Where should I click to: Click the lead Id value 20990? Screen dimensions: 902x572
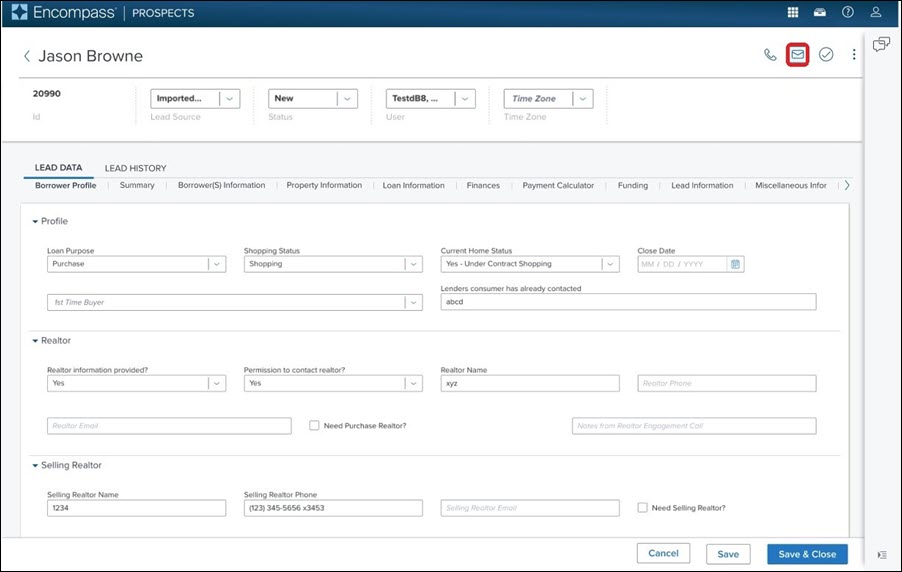tap(47, 93)
